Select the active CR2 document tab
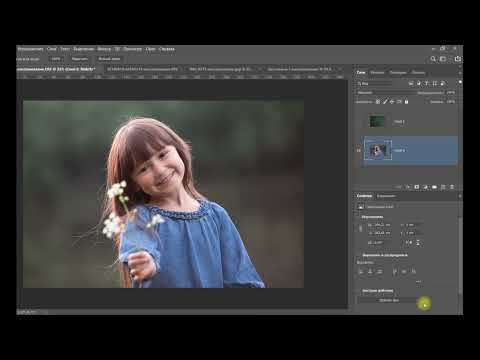 56,69
